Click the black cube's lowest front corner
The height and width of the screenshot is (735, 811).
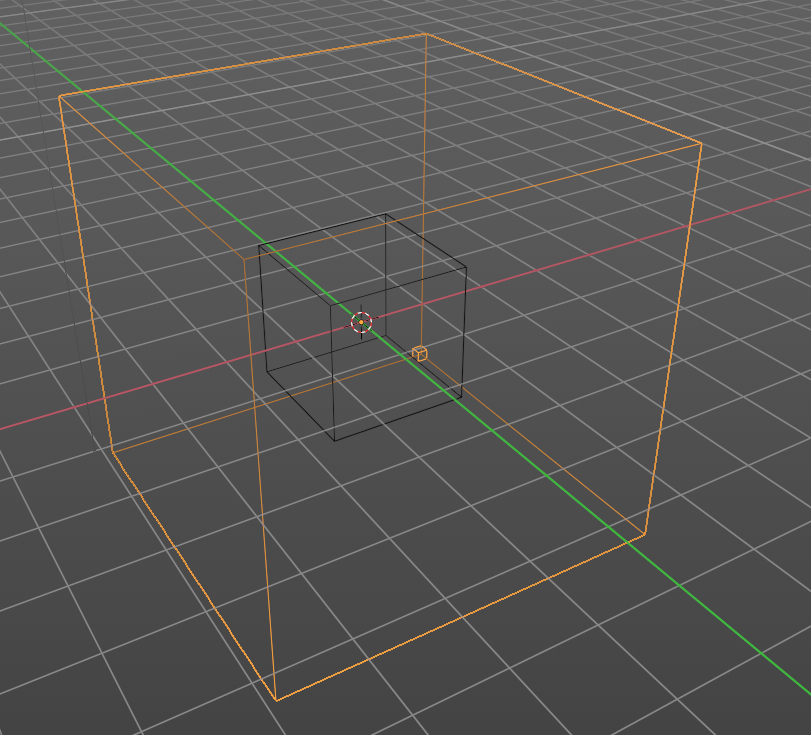(335, 441)
